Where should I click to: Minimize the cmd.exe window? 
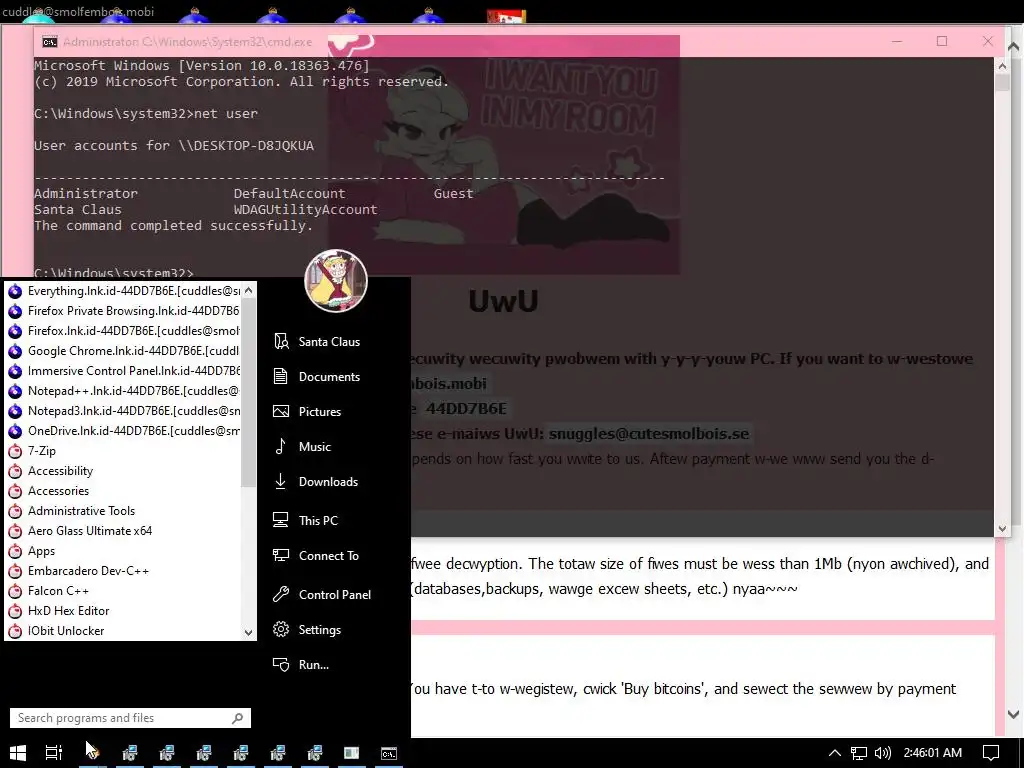click(x=897, y=41)
